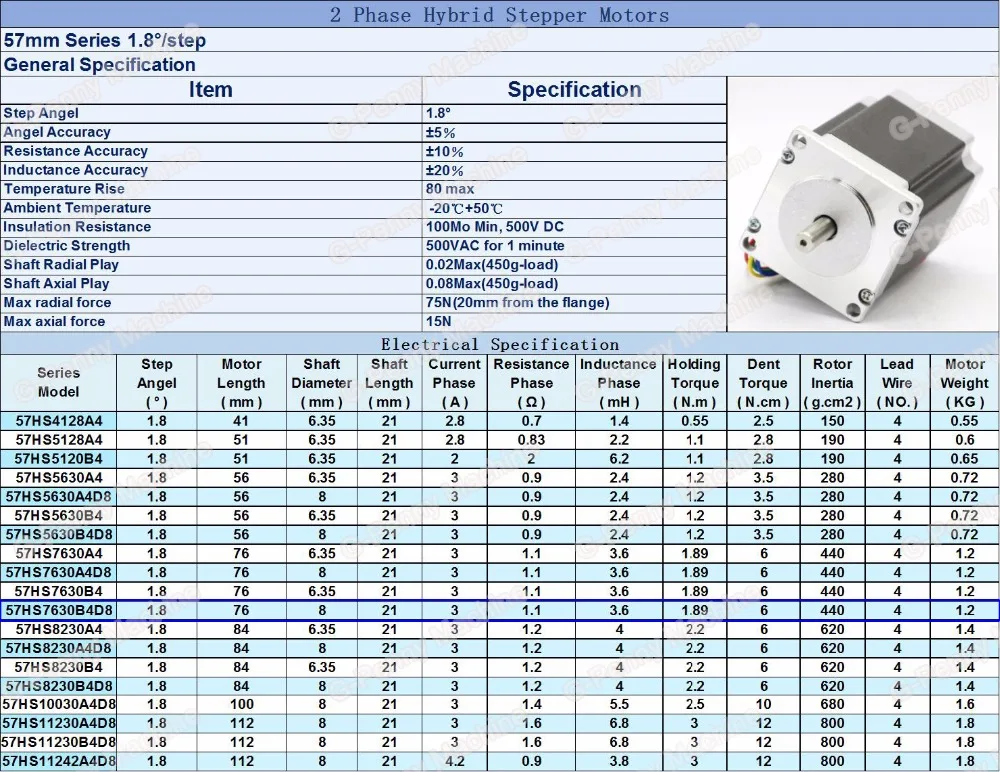Select model '57HS11230A4D8' cell
Image resolution: width=1000 pixels, height=772 pixels.
point(59,724)
